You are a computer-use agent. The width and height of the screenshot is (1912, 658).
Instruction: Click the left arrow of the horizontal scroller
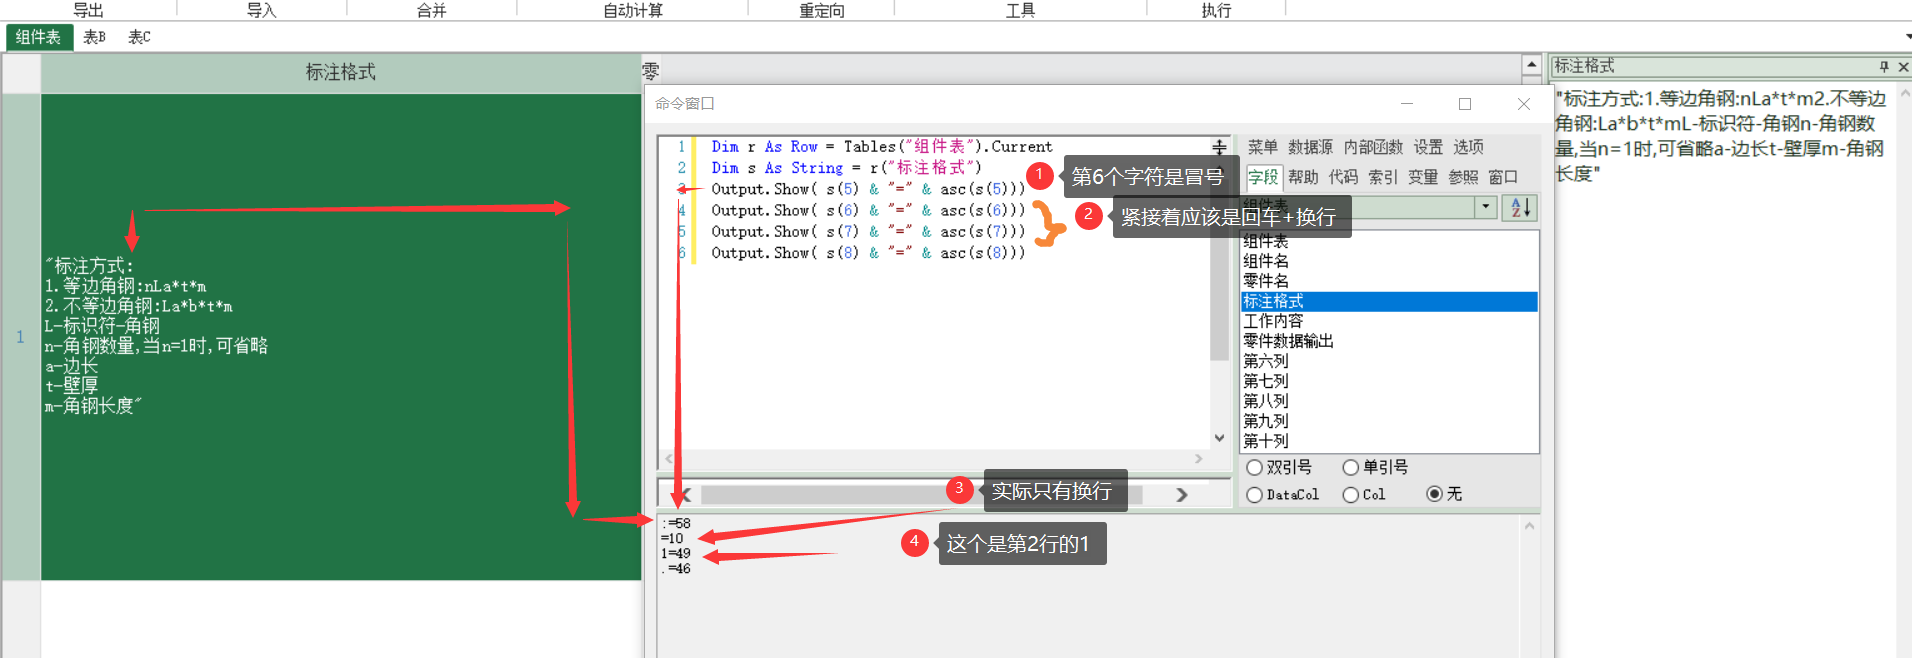point(684,494)
